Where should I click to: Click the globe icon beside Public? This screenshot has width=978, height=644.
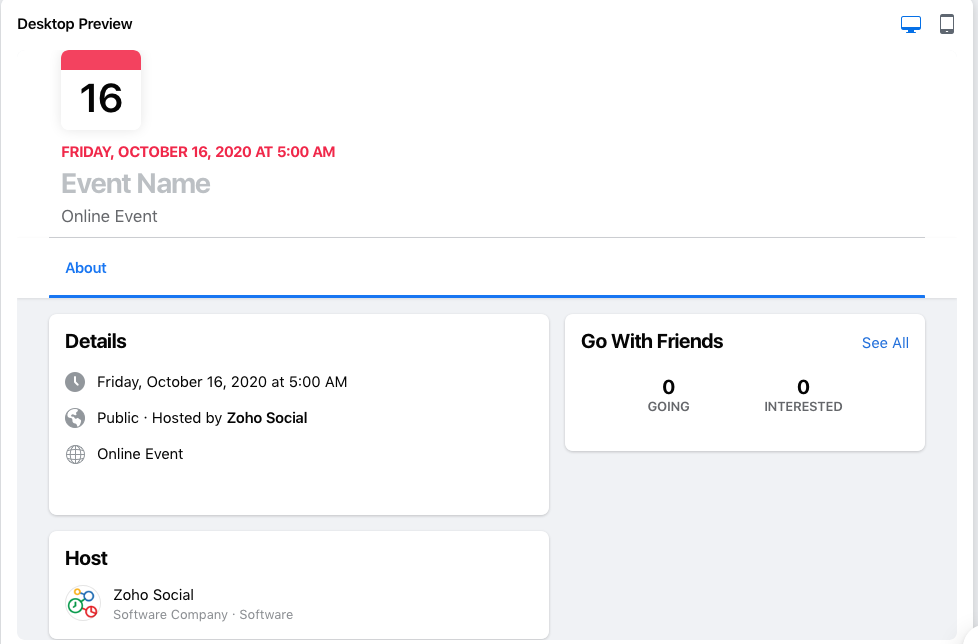pyautogui.click(x=75, y=418)
